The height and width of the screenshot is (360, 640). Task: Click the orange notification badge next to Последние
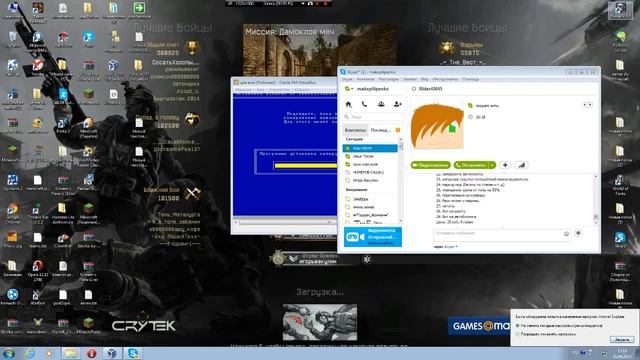(x=398, y=130)
